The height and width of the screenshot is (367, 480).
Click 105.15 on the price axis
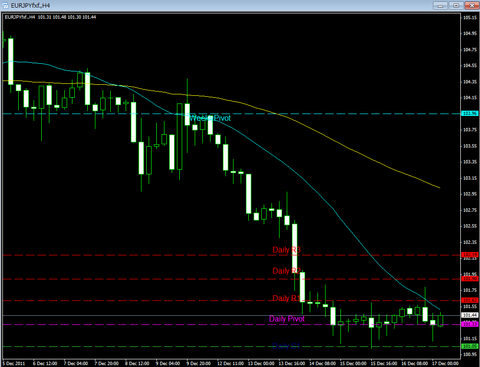(470, 17)
